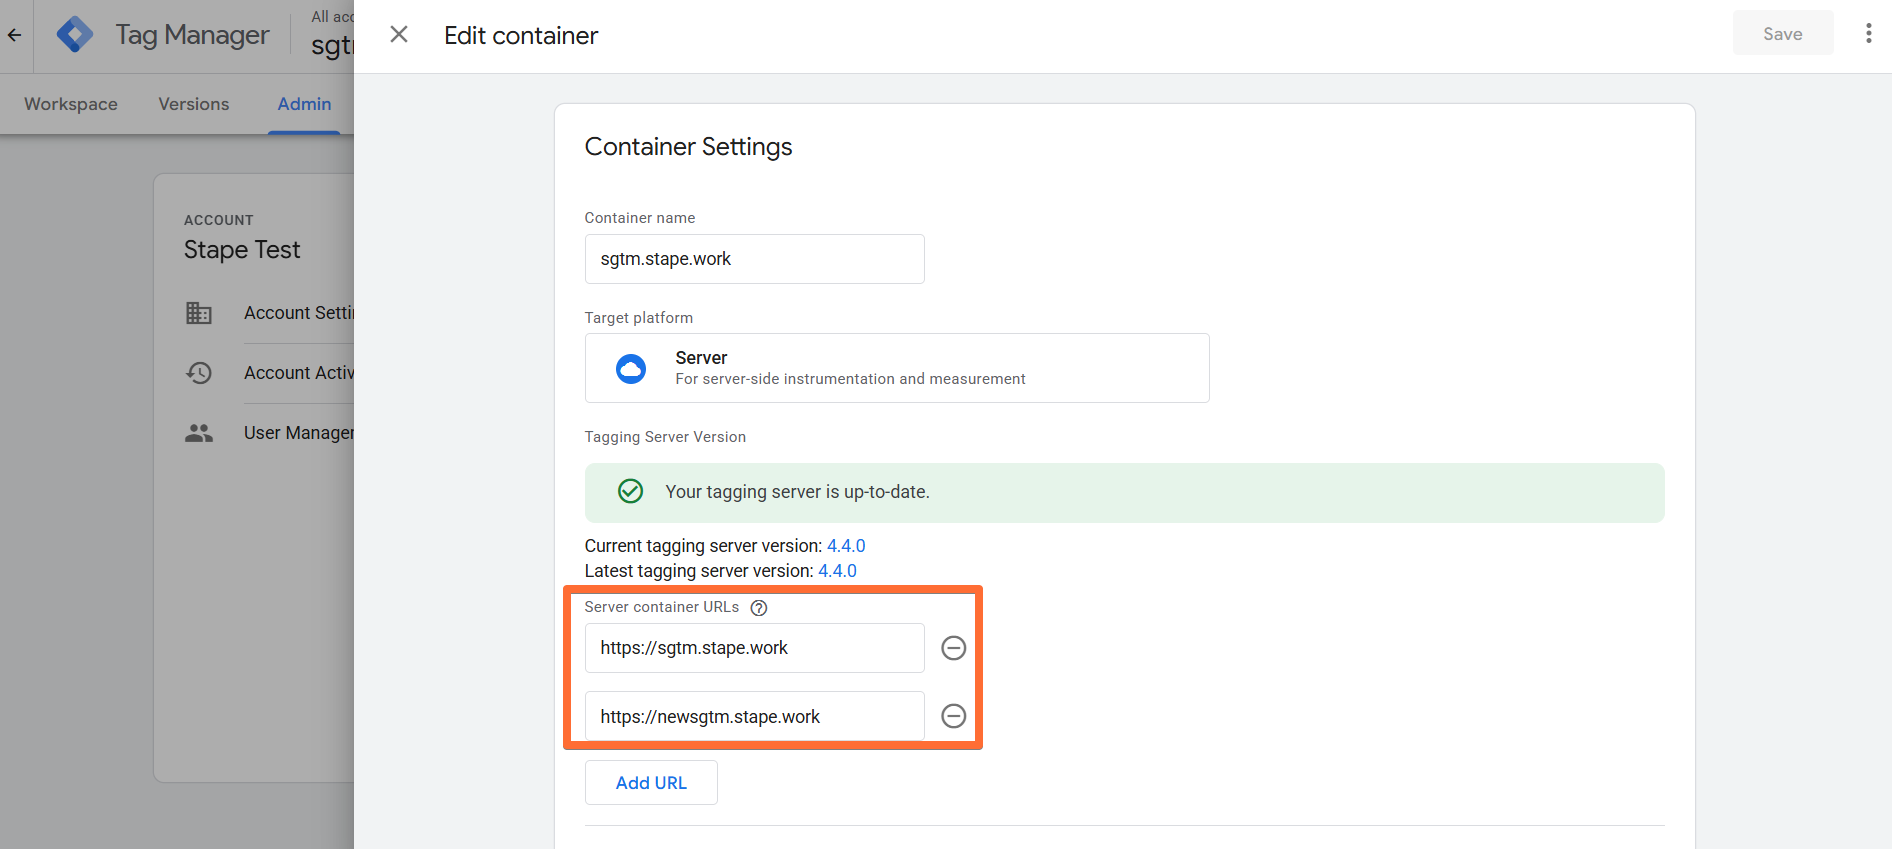This screenshot has width=1892, height=849.
Task: Click the Container name input field
Action: click(754, 259)
